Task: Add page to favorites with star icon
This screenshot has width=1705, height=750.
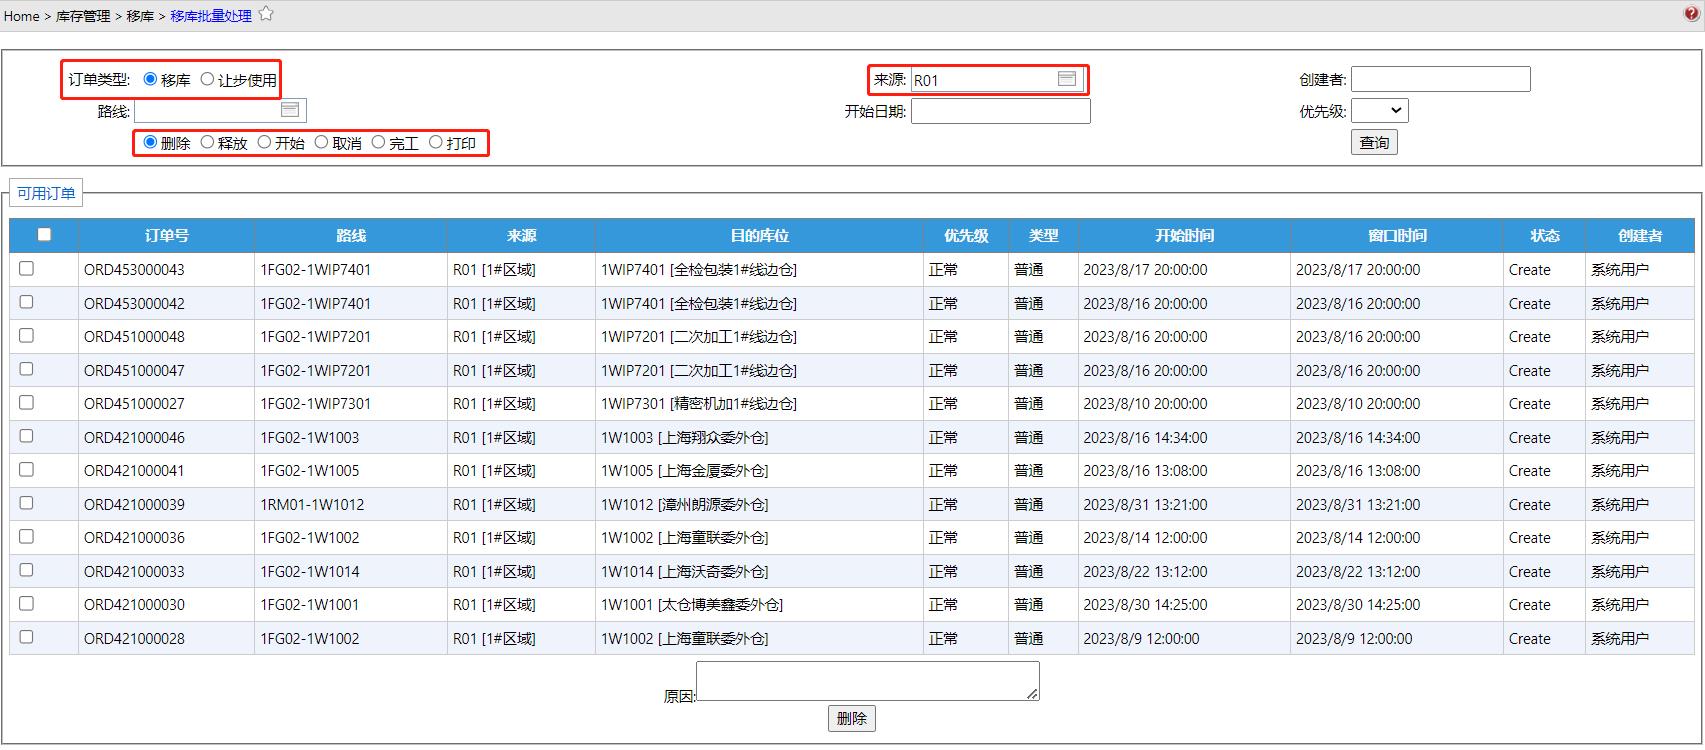Action: tap(266, 14)
